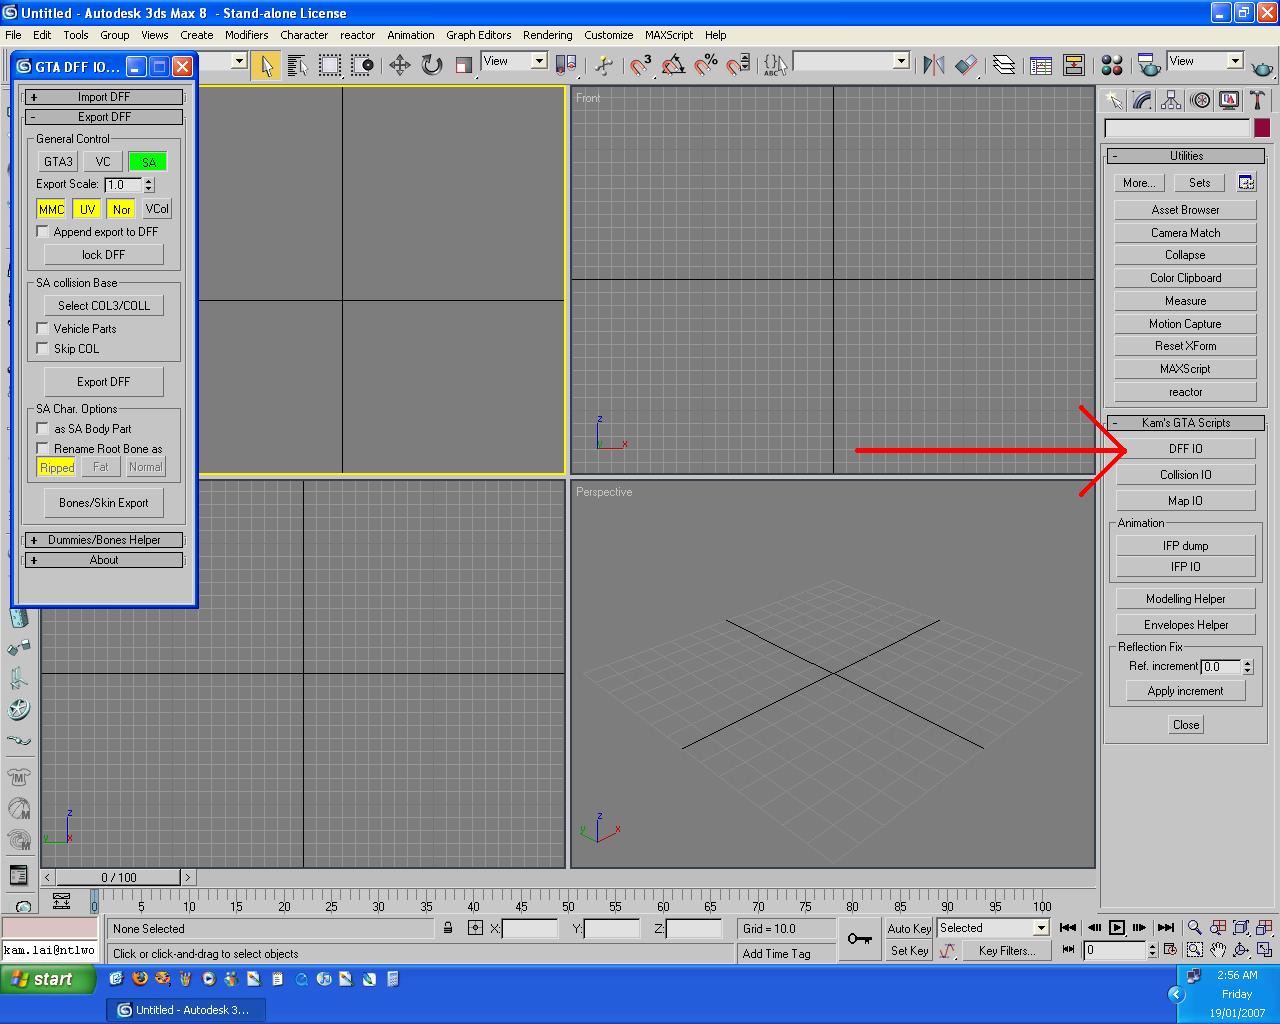1280x1024 pixels.
Task: Open the Hierarchy command panel tab
Action: [x=1171, y=100]
